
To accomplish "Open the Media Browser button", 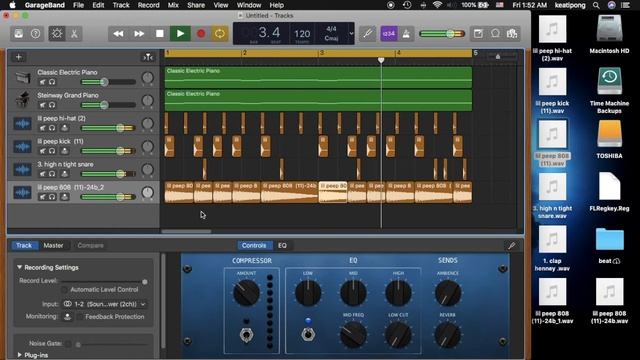I will coord(512,33).
